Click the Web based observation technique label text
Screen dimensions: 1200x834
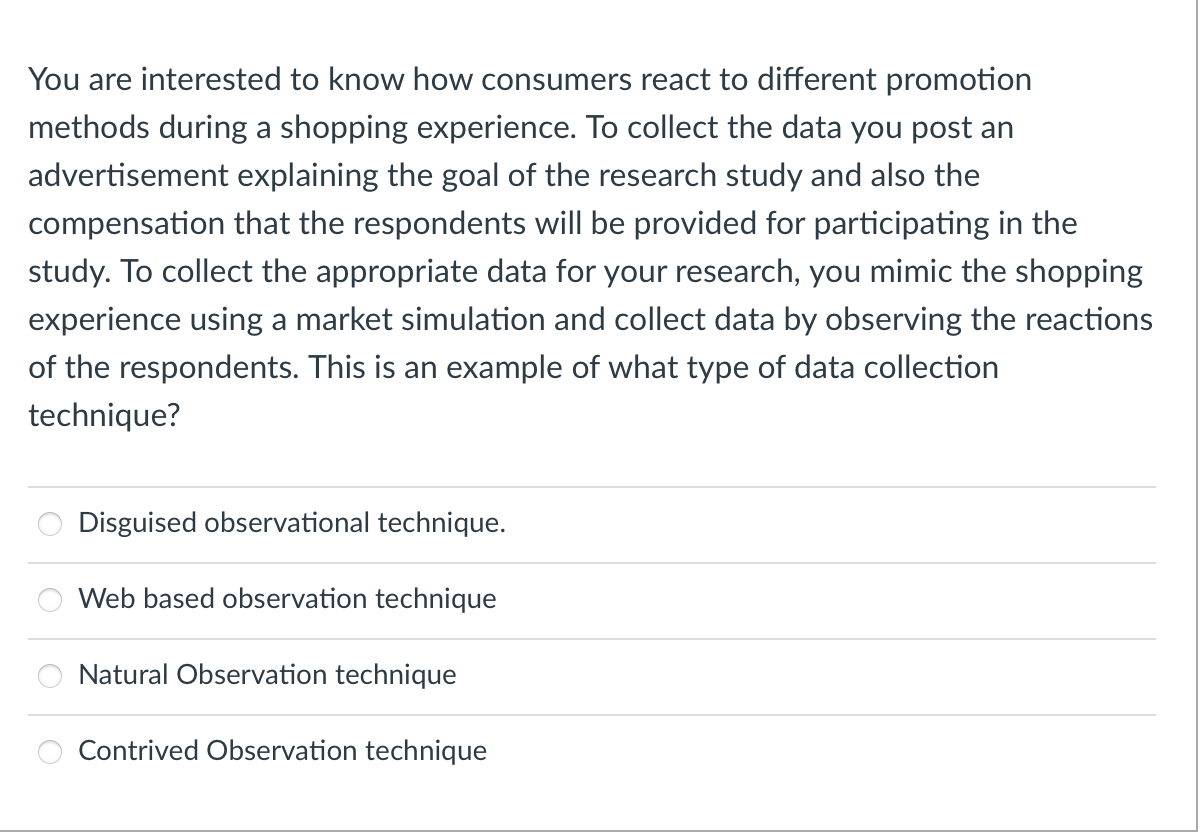coord(287,599)
